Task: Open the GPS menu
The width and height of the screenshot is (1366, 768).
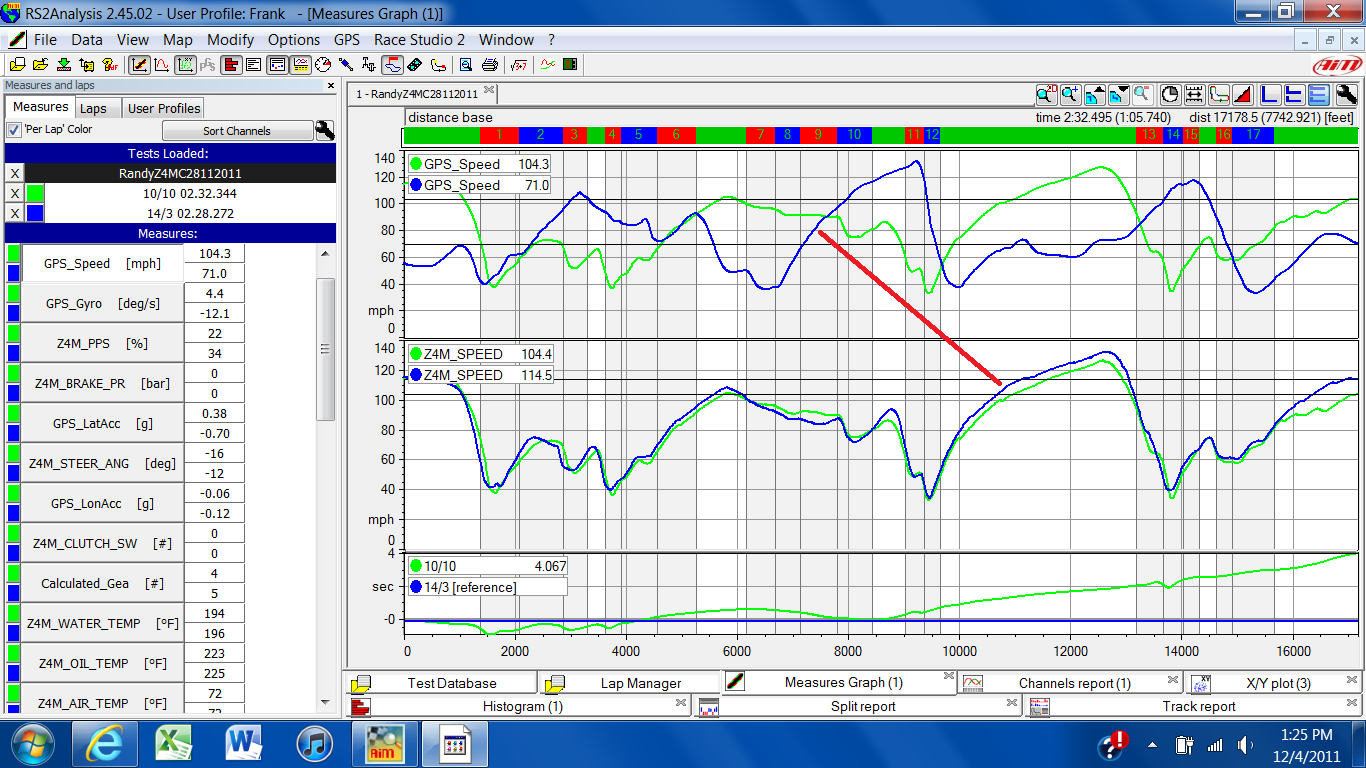Action: click(347, 40)
